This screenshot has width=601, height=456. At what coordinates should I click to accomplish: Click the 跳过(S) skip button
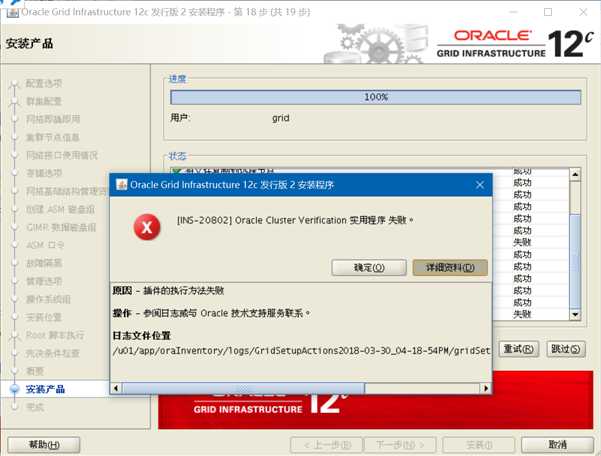click(x=566, y=349)
